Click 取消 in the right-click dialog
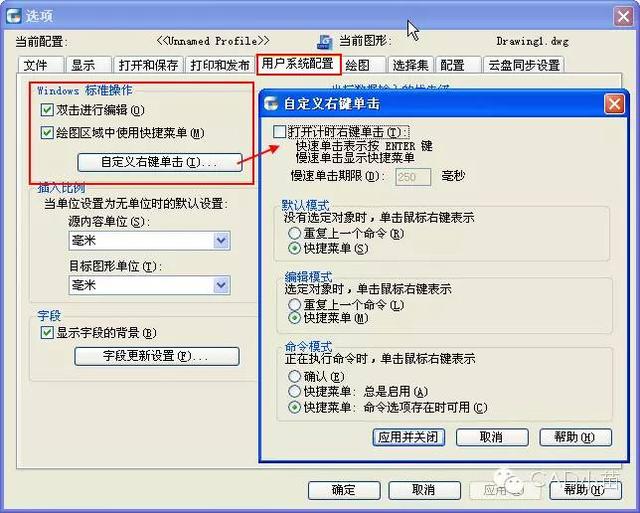Image resolution: width=640 pixels, height=513 pixels. [x=492, y=437]
